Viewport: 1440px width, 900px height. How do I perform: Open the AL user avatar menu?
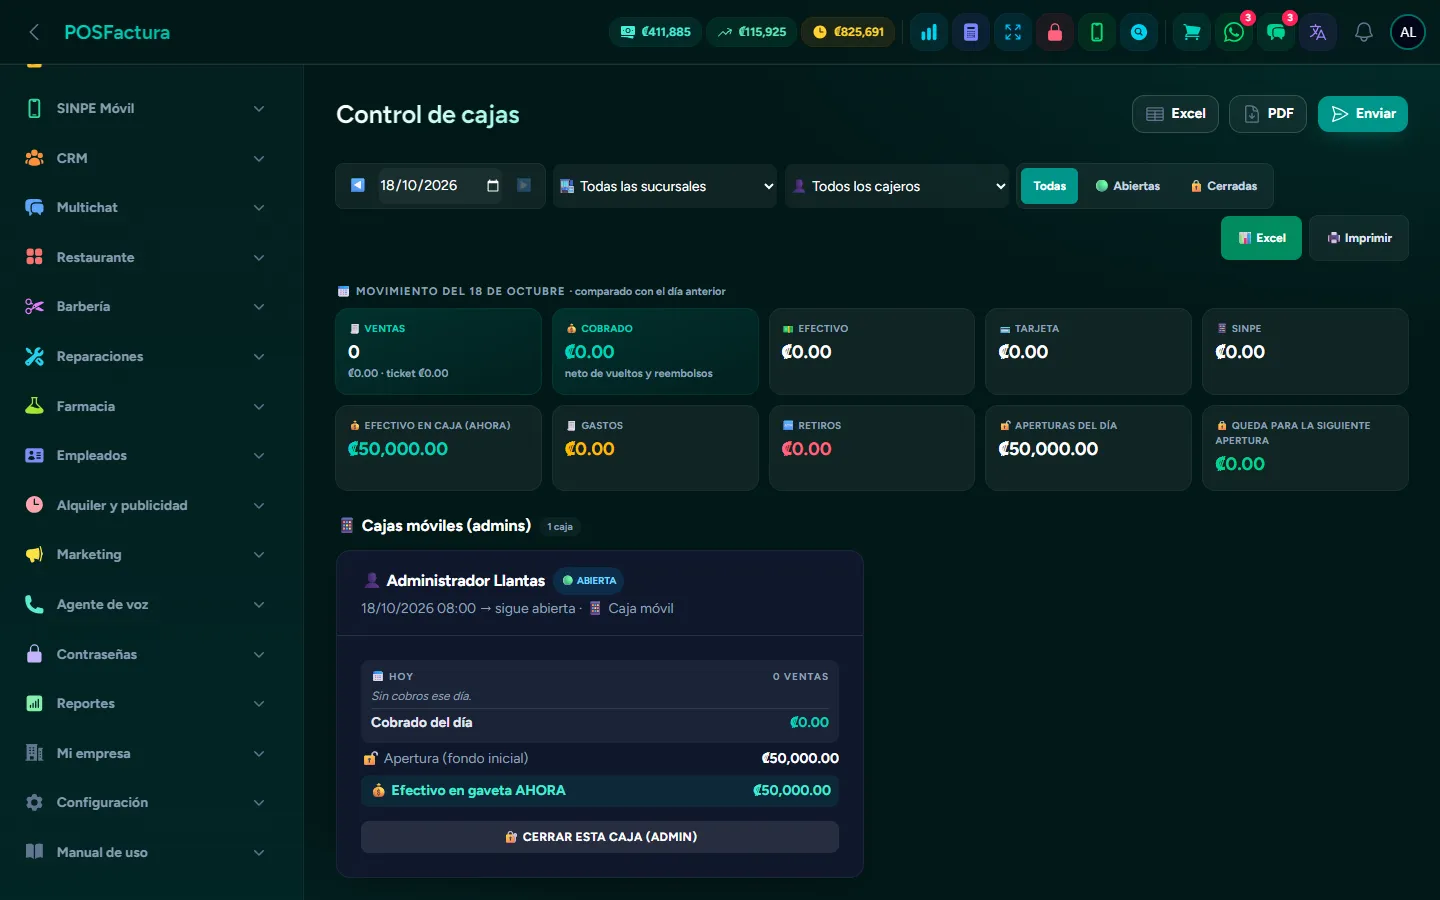pyautogui.click(x=1408, y=32)
